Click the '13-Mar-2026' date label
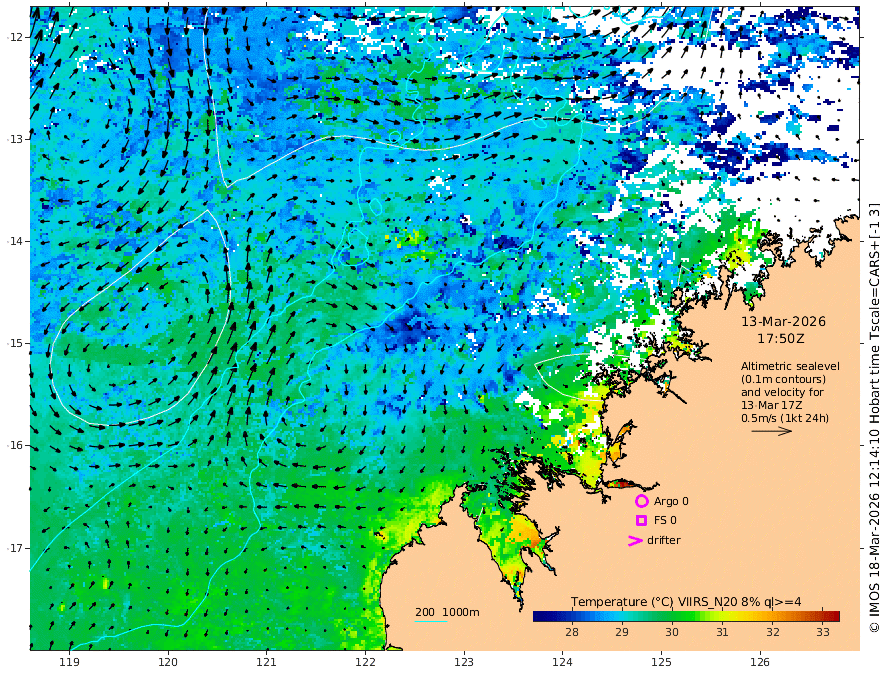The width and height of the screenshot is (880, 680). click(x=783, y=321)
